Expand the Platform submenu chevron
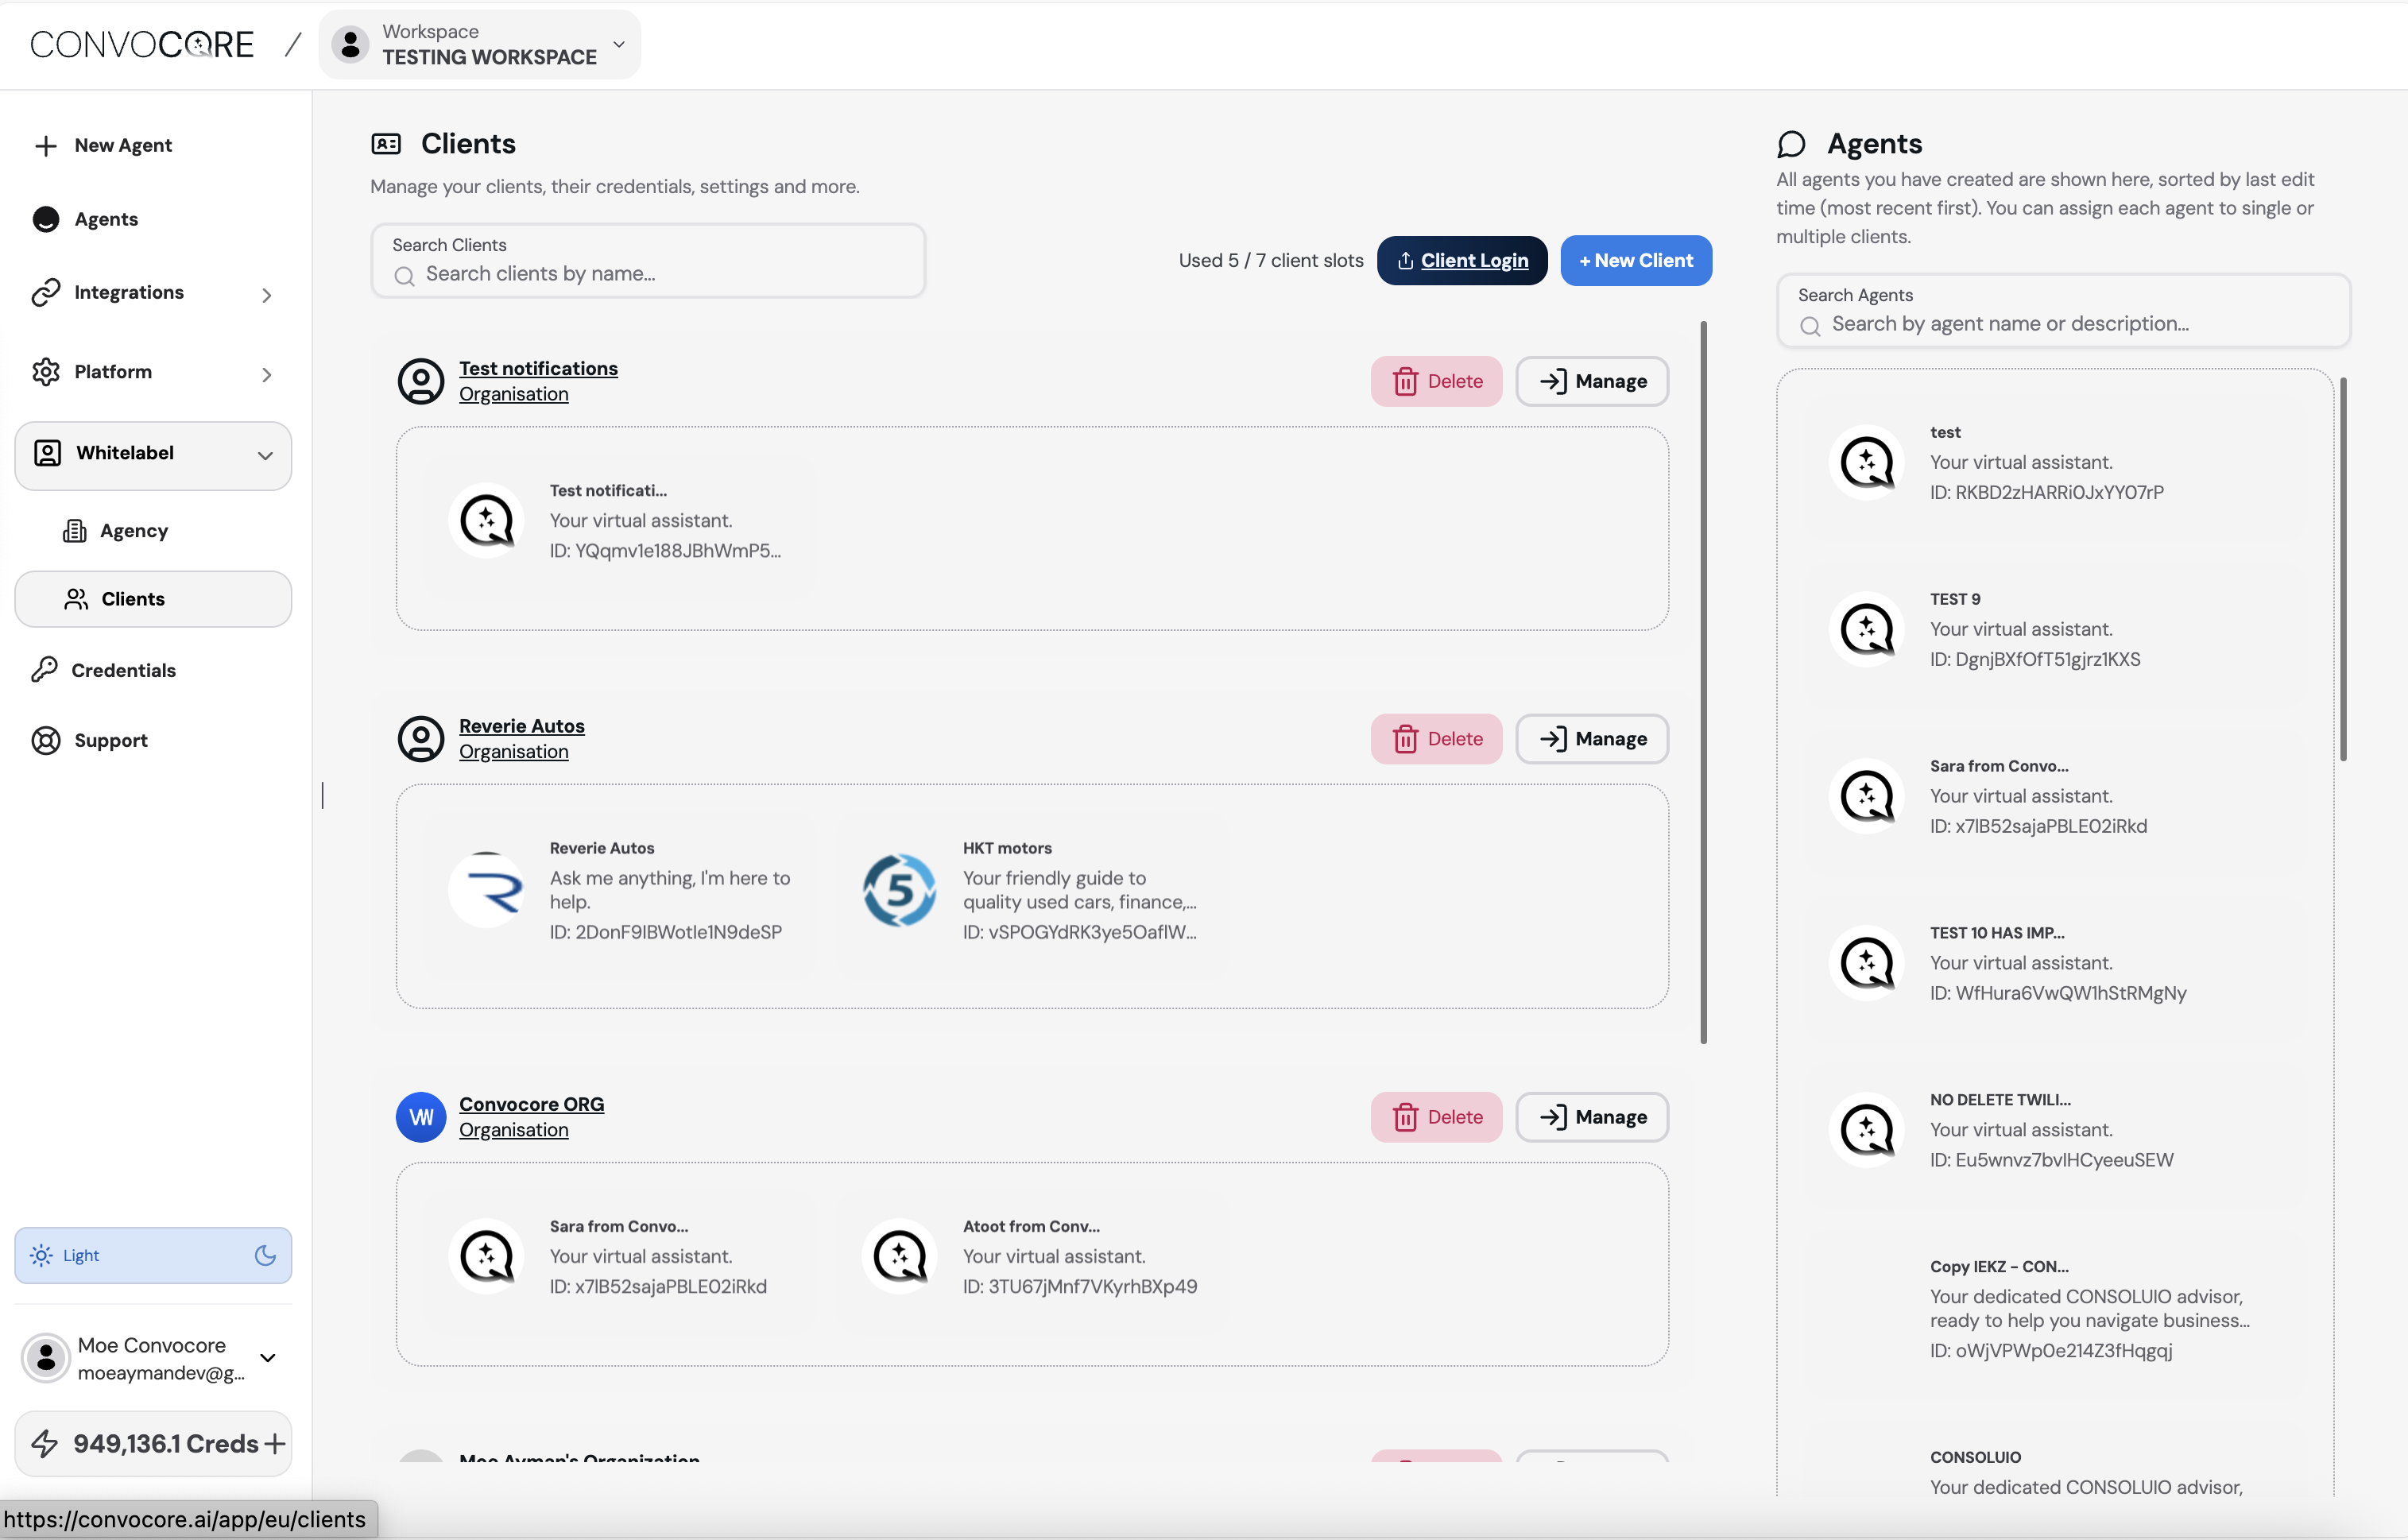This screenshot has height=1540, width=2408. point(266,373)
